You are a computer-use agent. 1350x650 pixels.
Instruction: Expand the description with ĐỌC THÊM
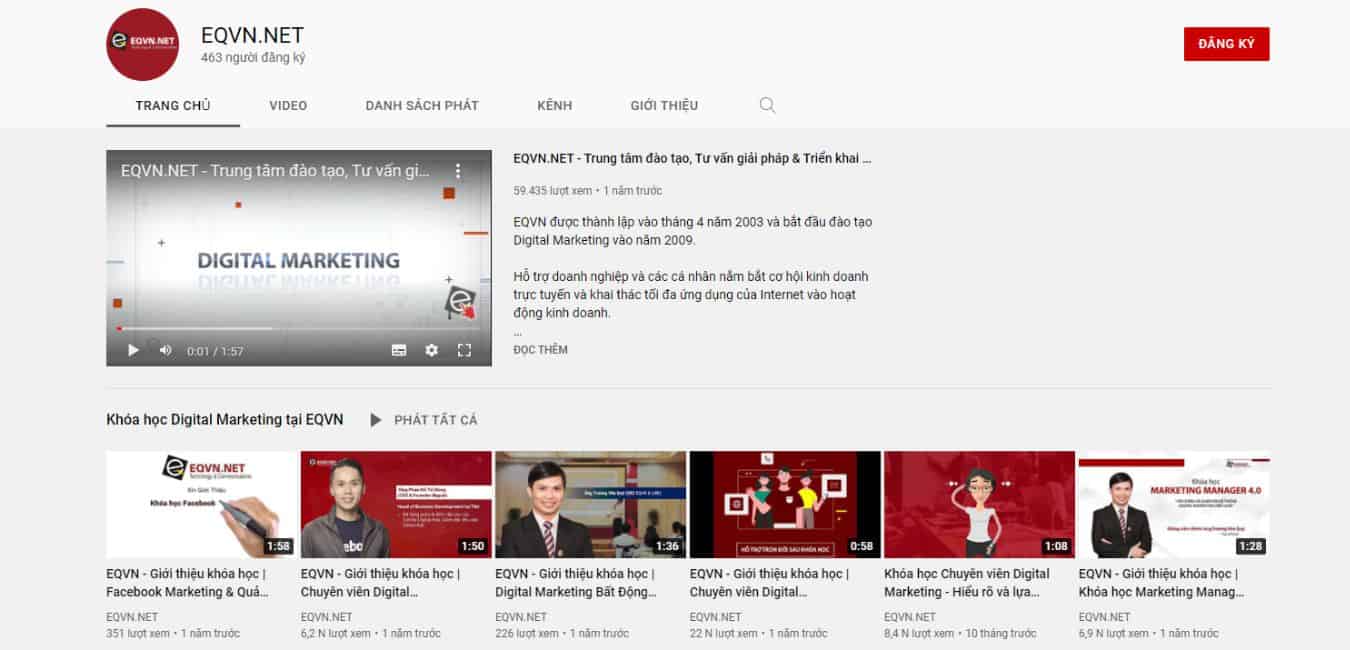(x=541, y=349)
